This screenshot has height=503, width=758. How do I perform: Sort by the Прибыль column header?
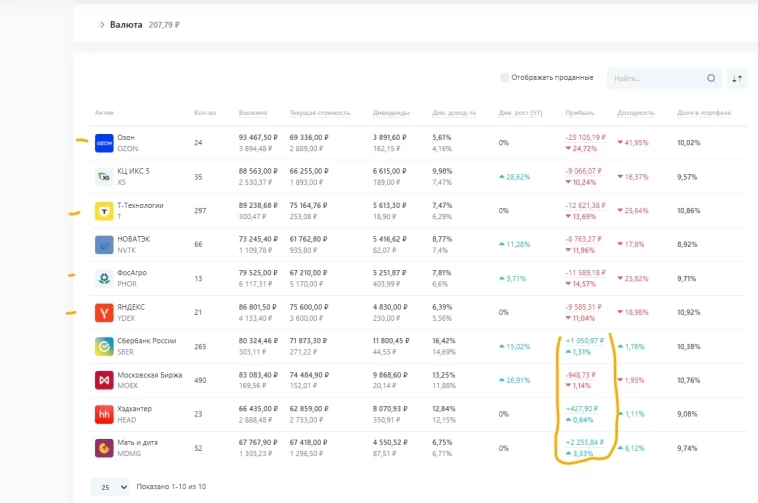[580, 113]
